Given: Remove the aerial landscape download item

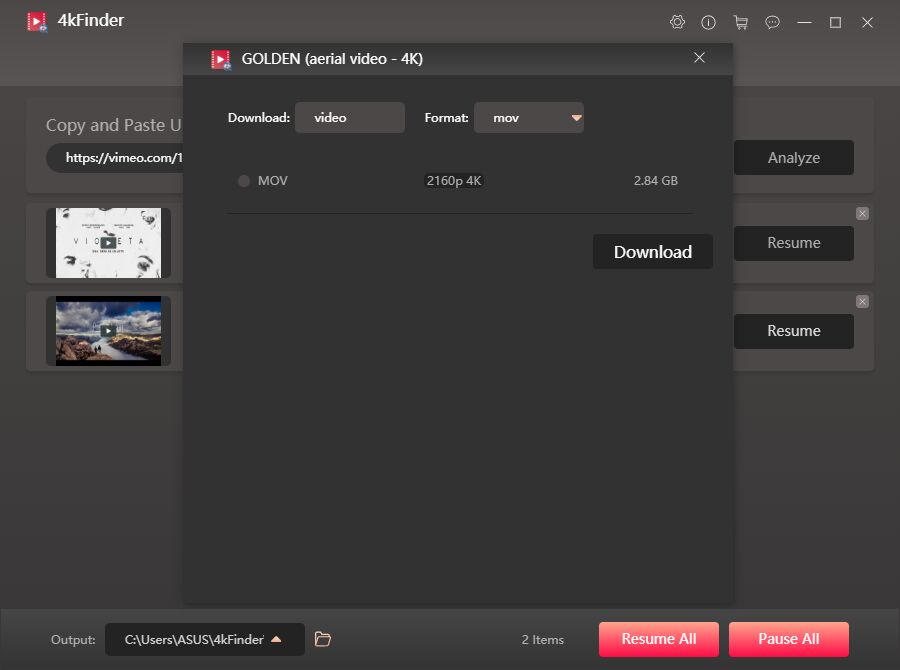Looking at the screenshot, I should [862, 302].
